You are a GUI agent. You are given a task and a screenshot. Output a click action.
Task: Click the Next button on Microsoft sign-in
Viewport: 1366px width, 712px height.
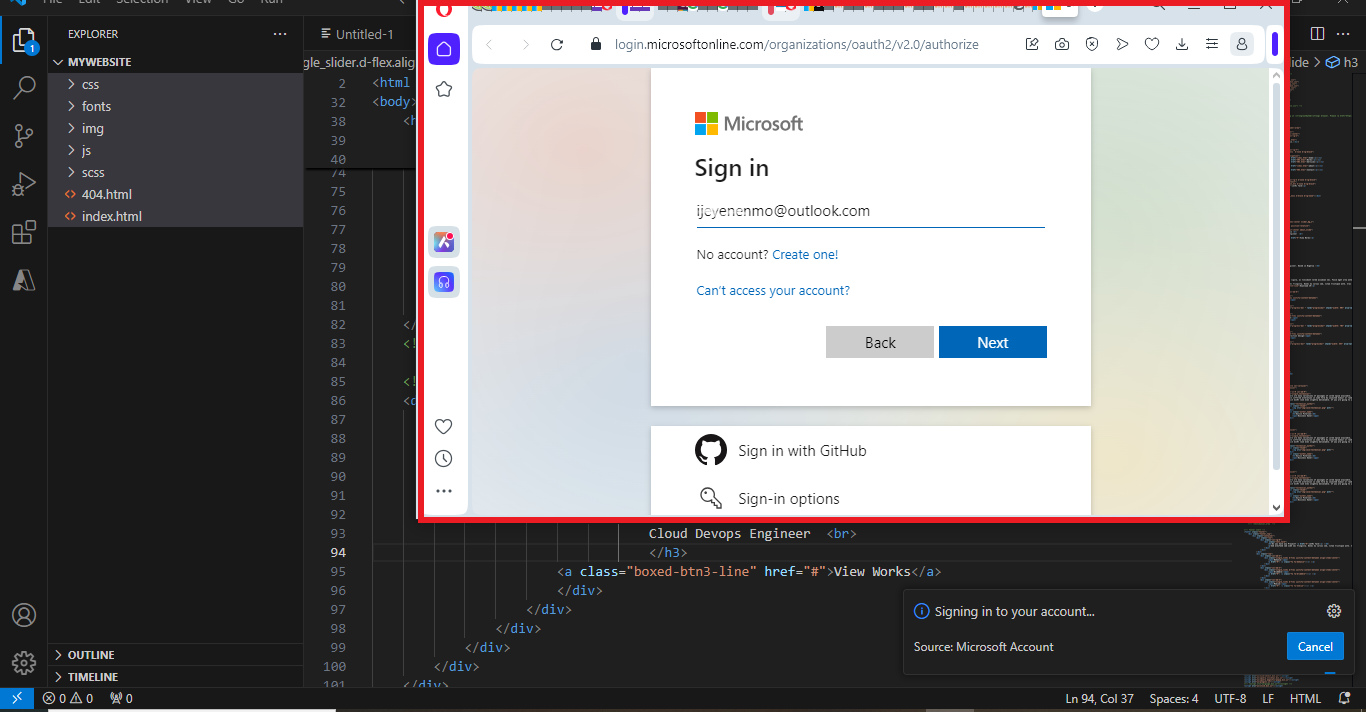pos(992,342)
